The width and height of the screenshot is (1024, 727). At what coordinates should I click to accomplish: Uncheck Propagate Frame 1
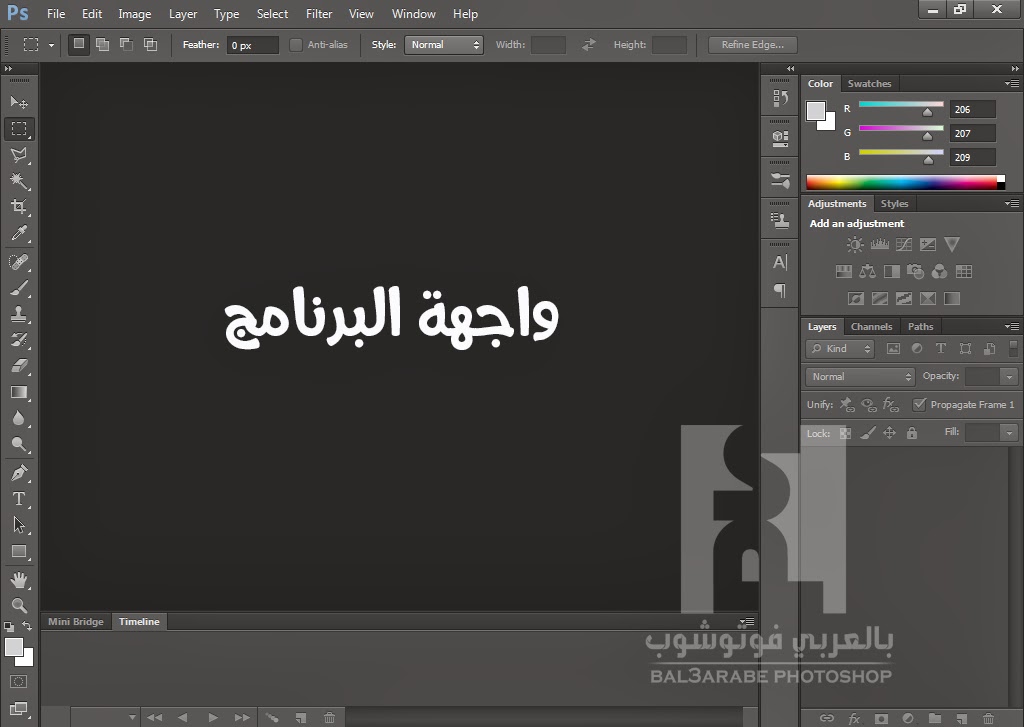click(x=920, y=404)
